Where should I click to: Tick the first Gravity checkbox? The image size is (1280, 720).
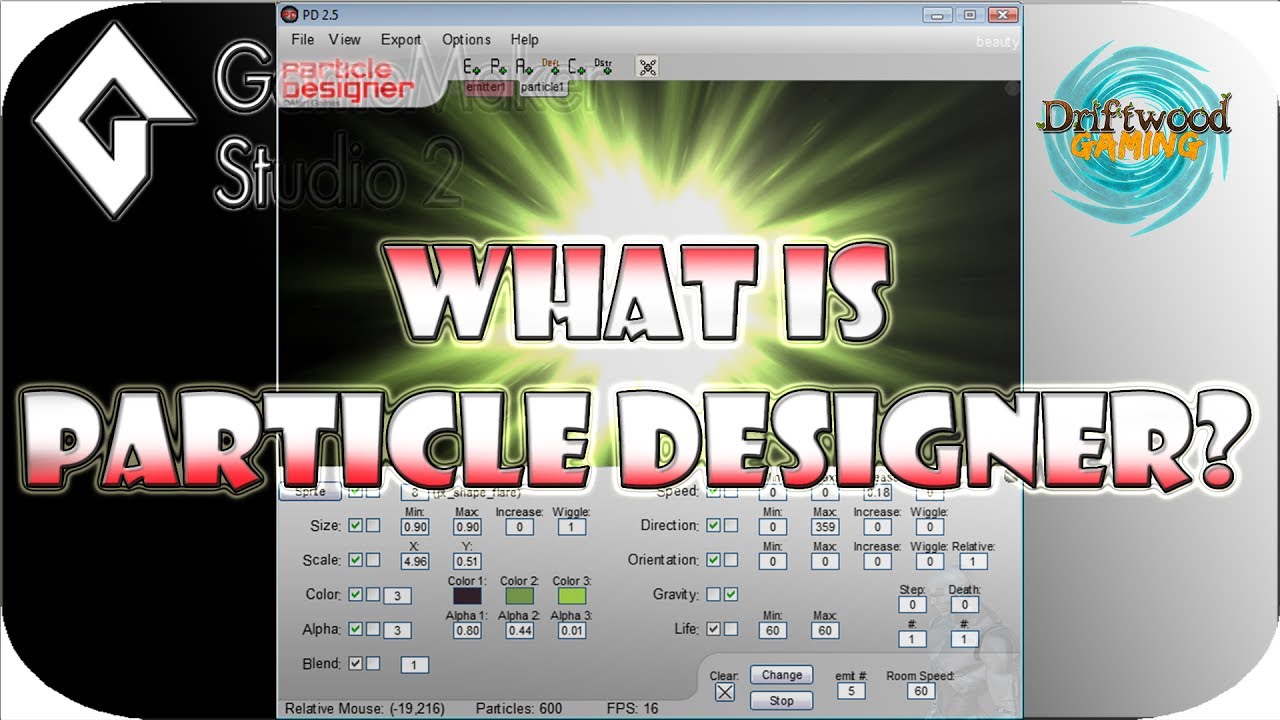pyautogui.click(x=713, y=594)
